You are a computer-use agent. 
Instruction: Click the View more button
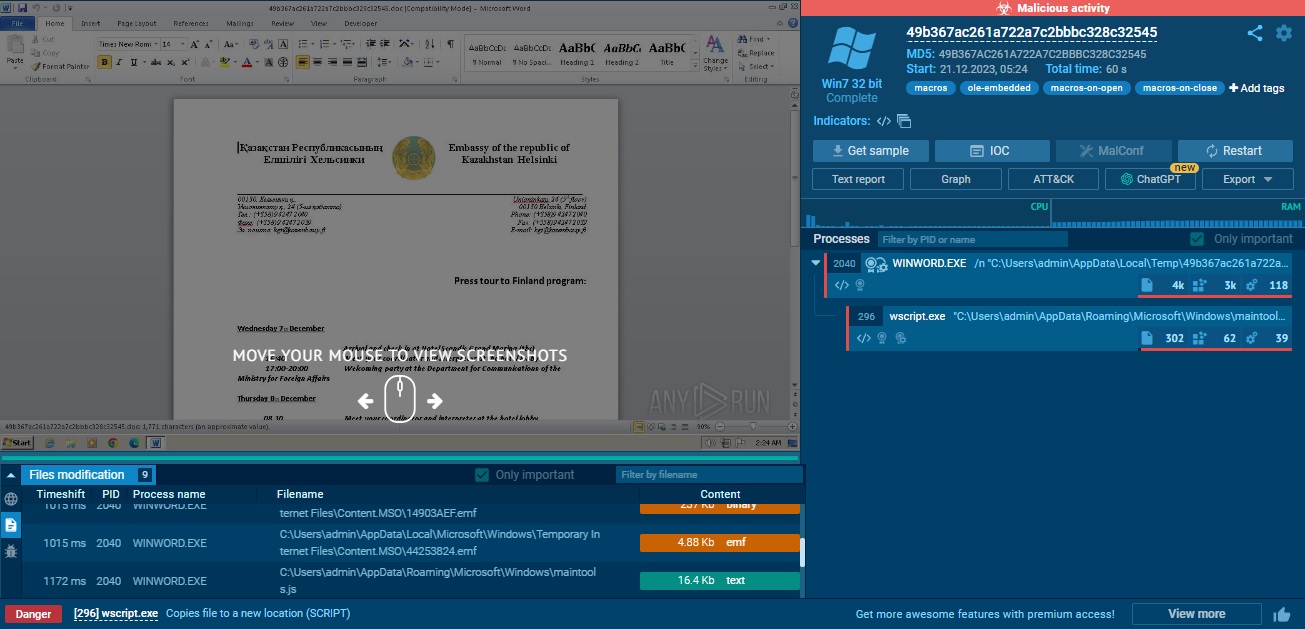coord(1196,614)
